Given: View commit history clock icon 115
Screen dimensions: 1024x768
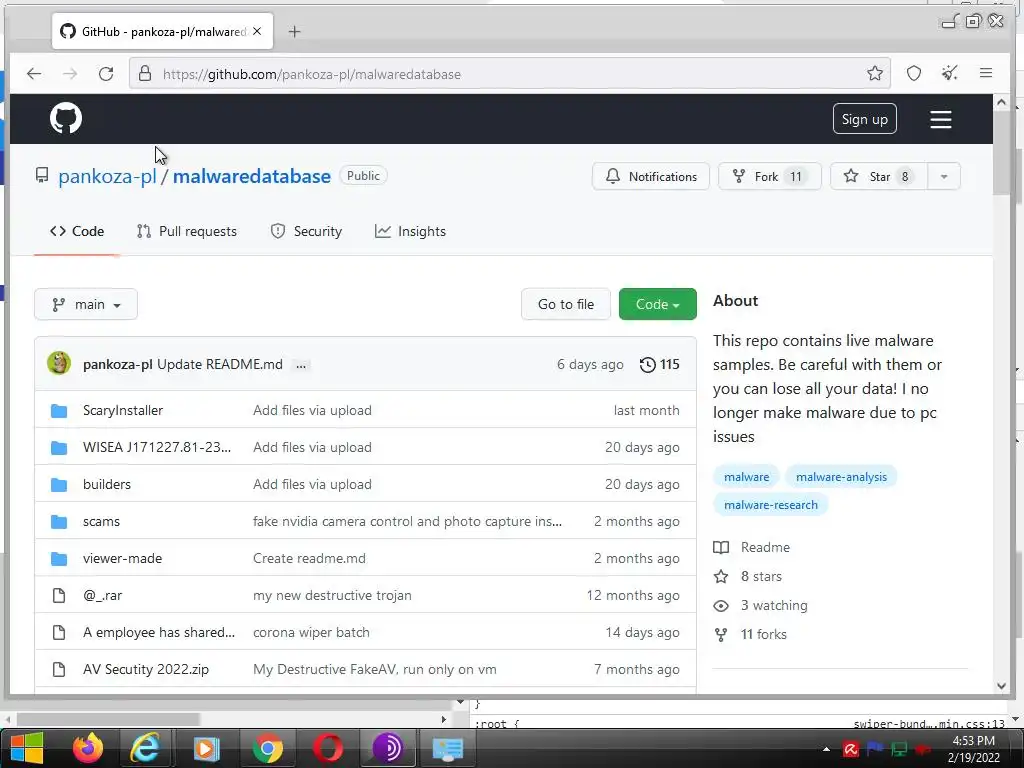Looking at the screenshot, I should click(x=659, y=364).
